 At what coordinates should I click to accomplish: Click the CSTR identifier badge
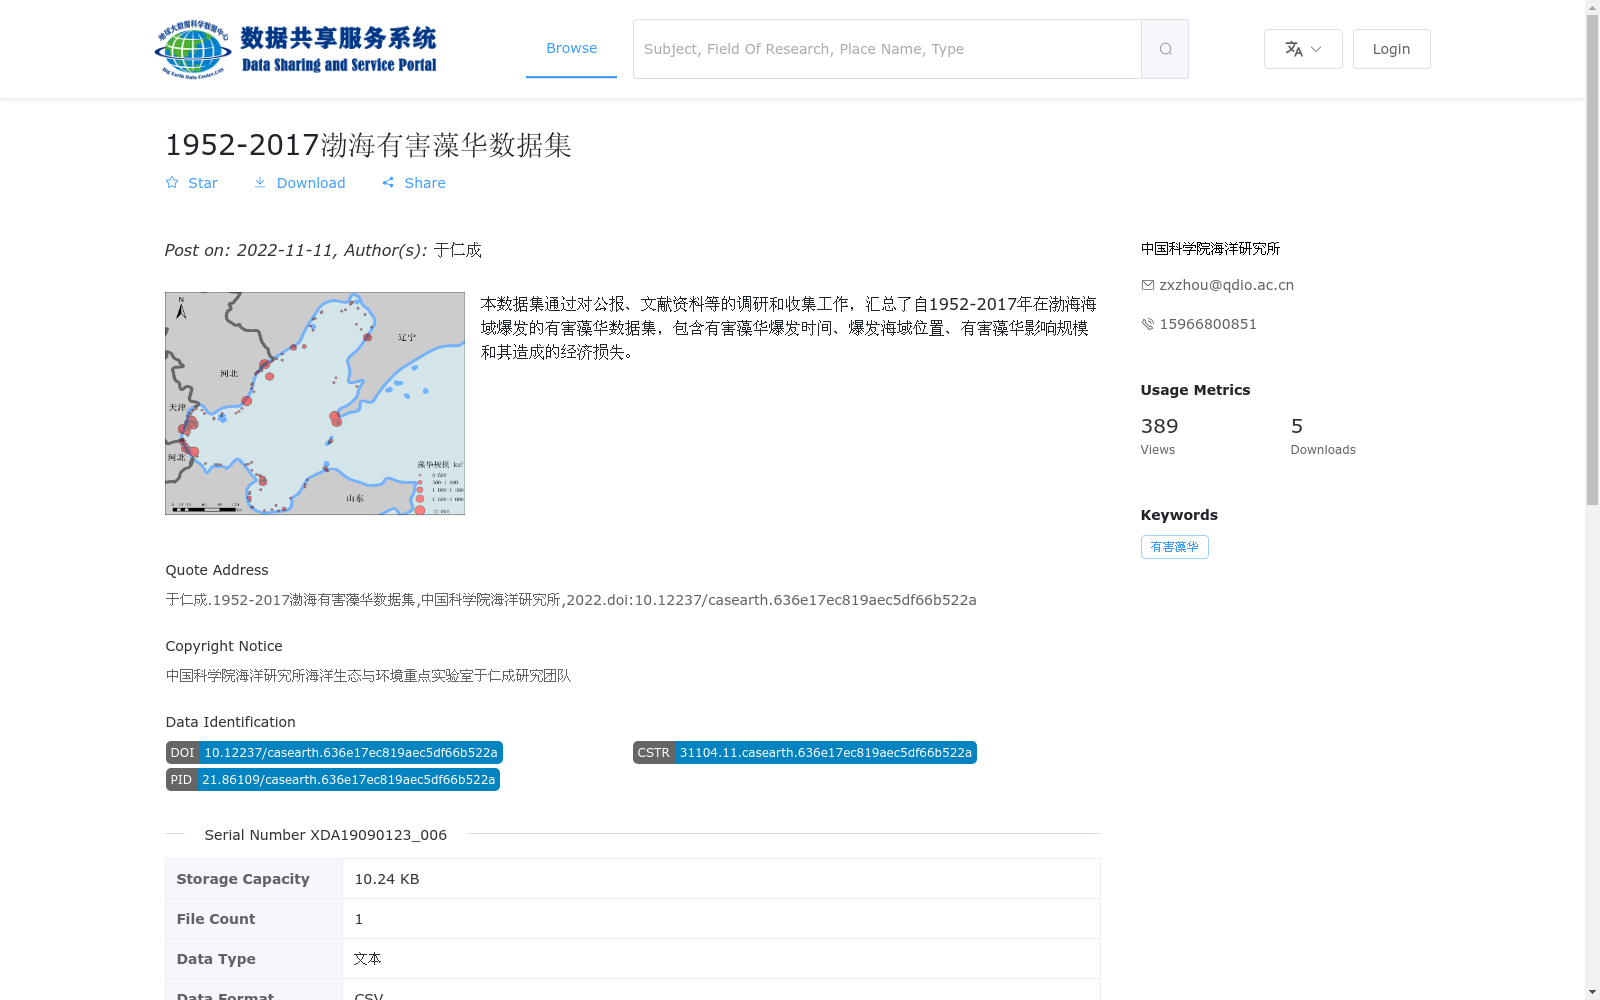click(805, 753)
